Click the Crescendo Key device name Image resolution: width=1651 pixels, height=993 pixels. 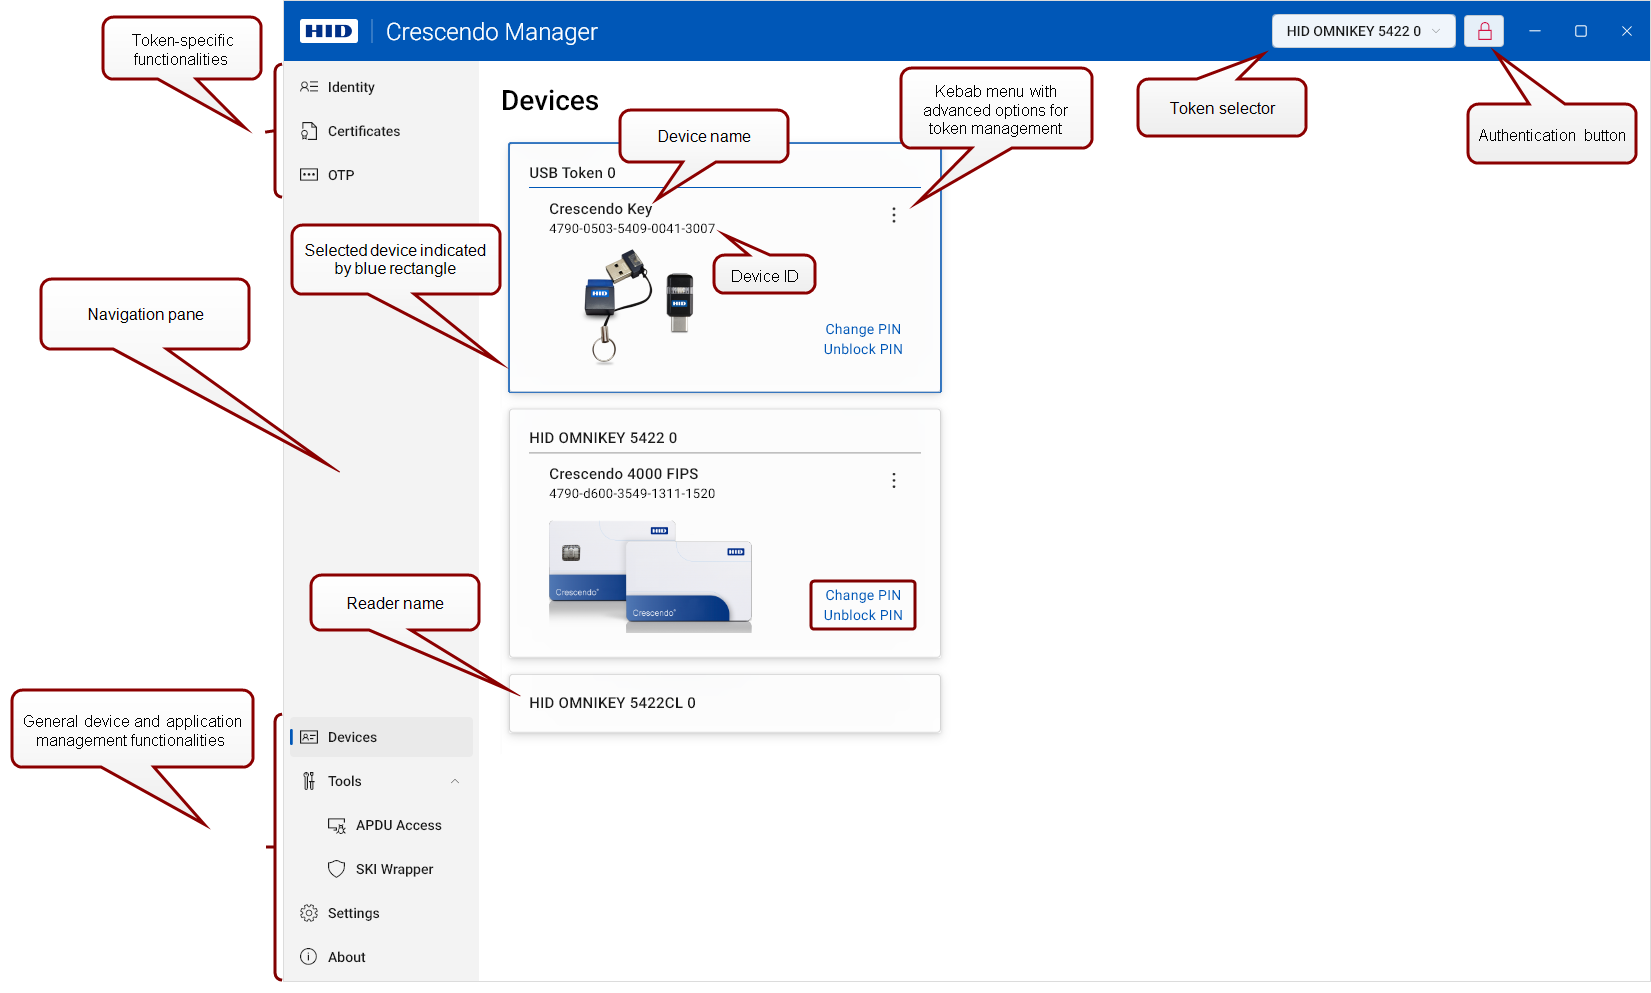[x=600, y=209]
